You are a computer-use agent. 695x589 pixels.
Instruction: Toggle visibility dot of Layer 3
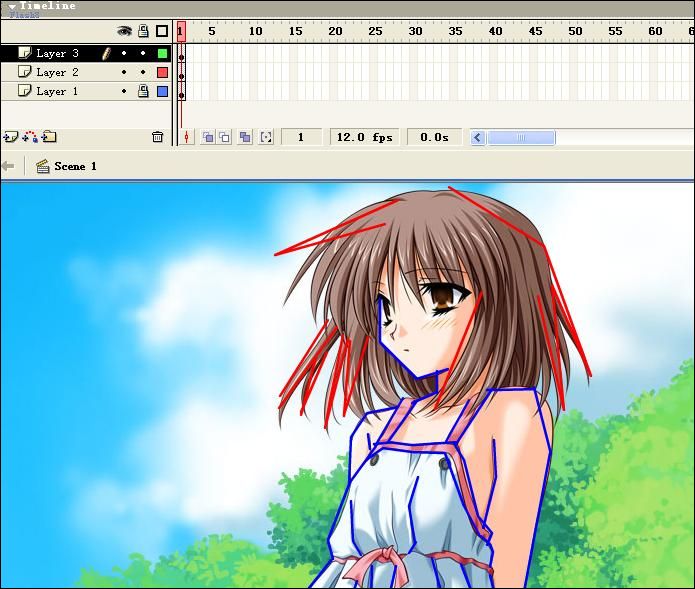pyautogui.click(x=124, y=53)
